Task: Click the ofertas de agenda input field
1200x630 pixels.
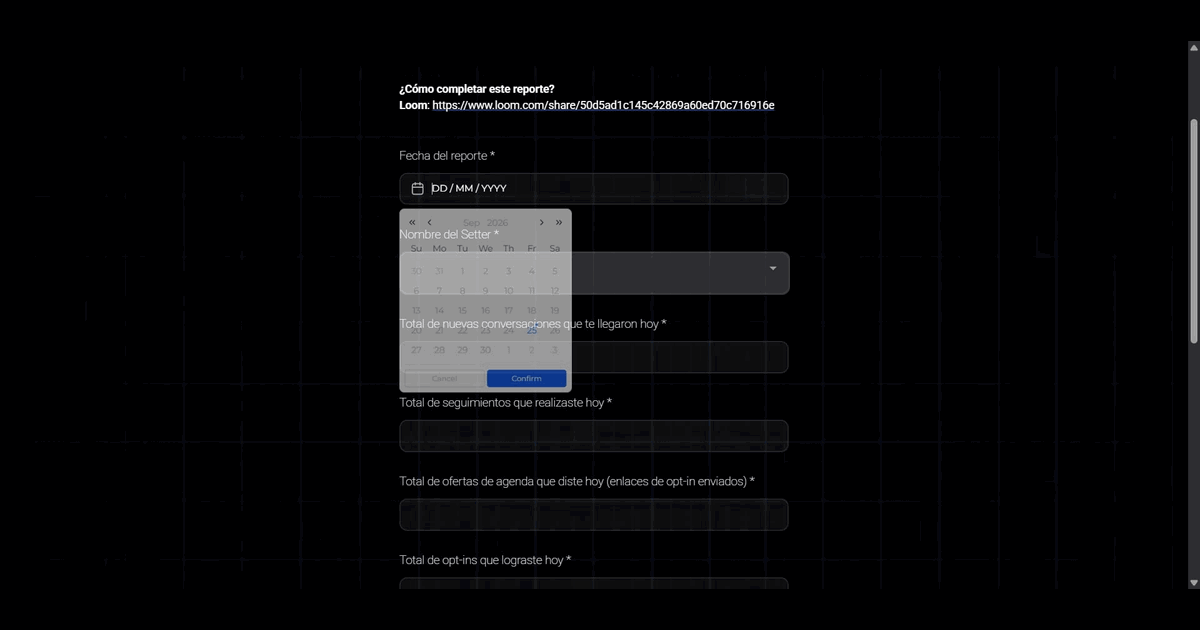Action: pos(594,514)
